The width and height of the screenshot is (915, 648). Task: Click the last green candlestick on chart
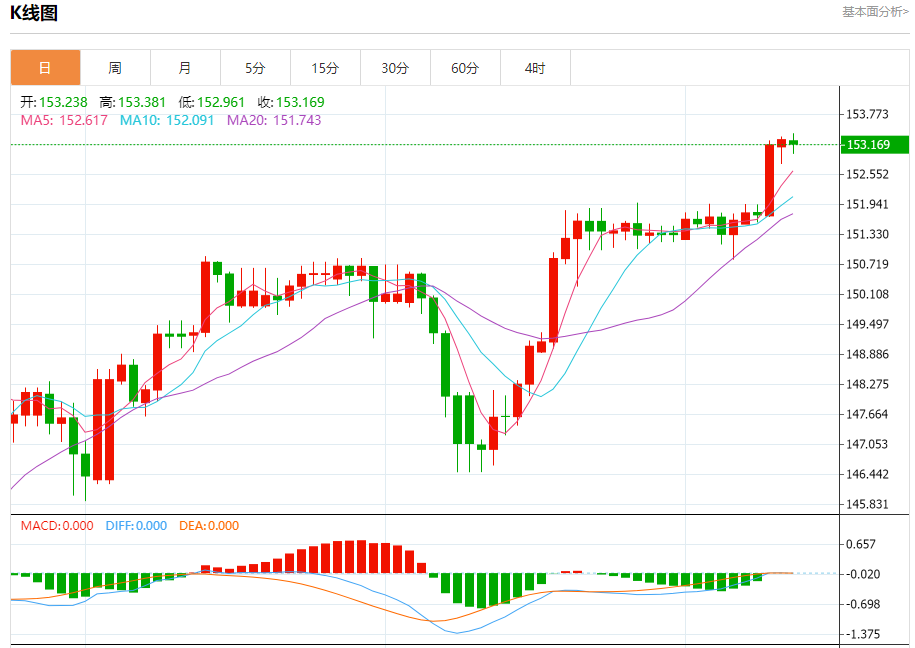click(794, 142)
